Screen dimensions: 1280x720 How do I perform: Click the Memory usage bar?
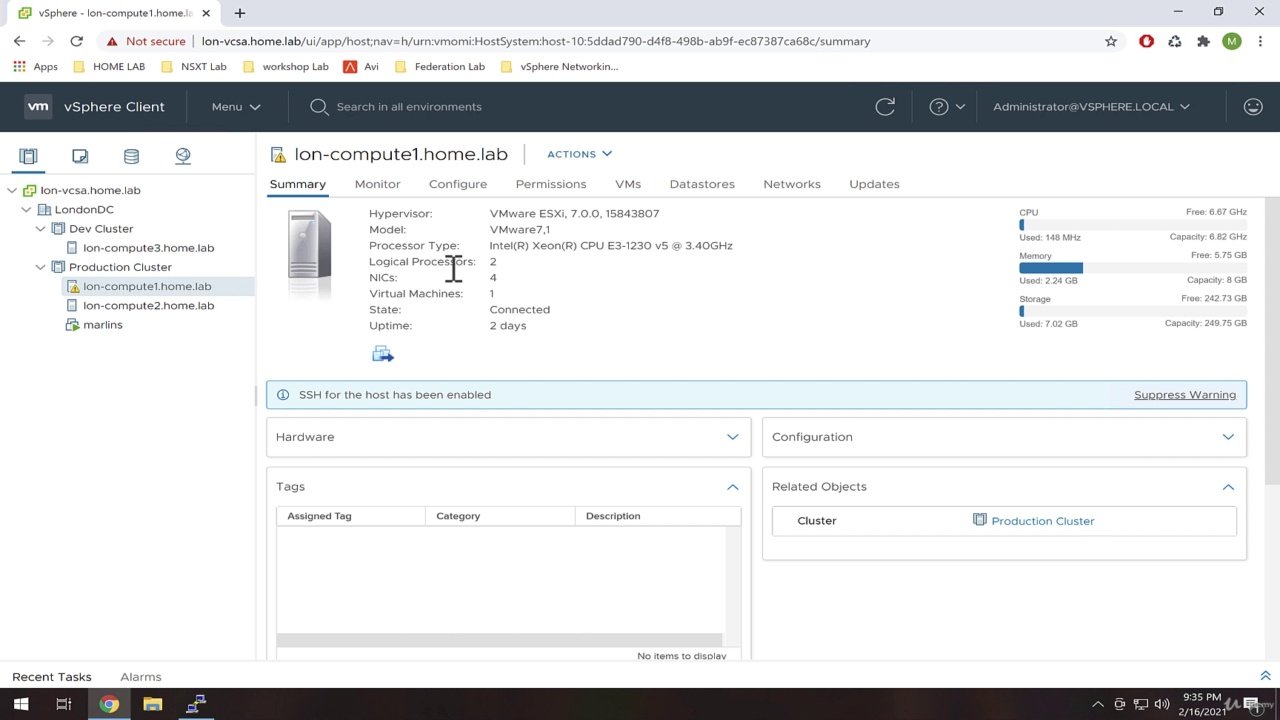coord(1133,268)
